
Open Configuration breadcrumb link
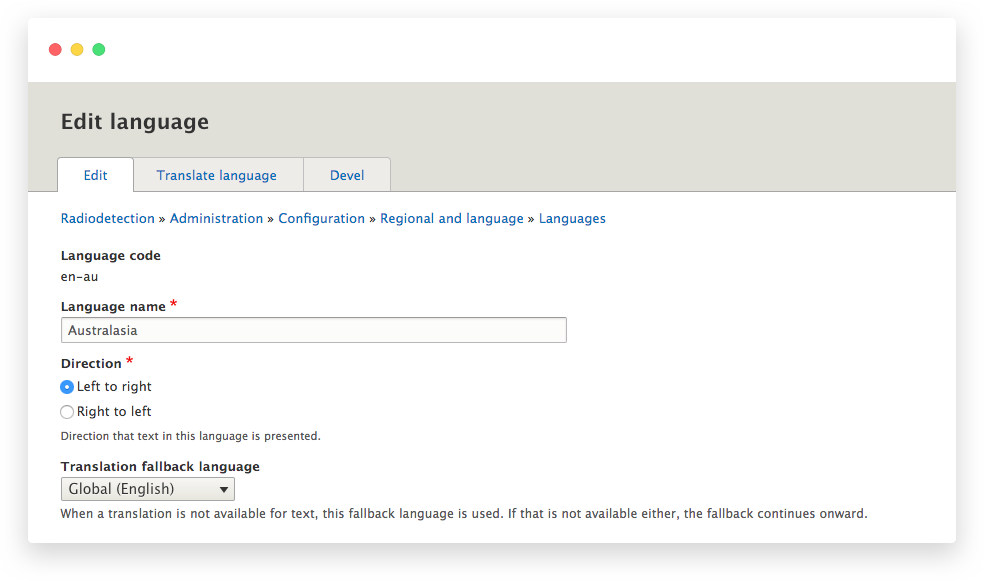(321, 218)
